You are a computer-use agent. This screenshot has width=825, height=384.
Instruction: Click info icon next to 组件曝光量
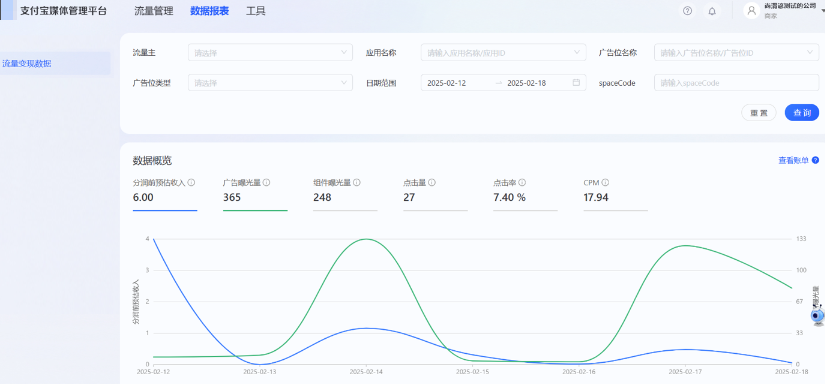(357, 183)
